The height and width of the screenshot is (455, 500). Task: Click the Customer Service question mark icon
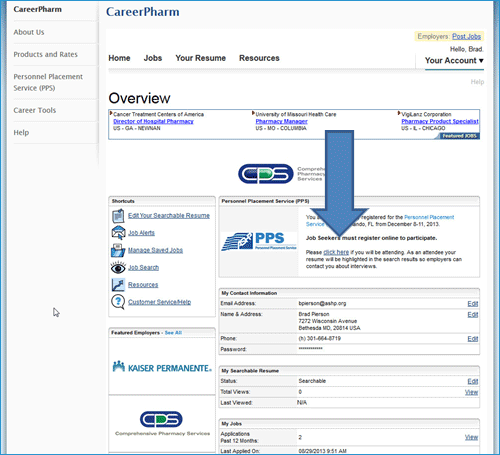(118, 302)
